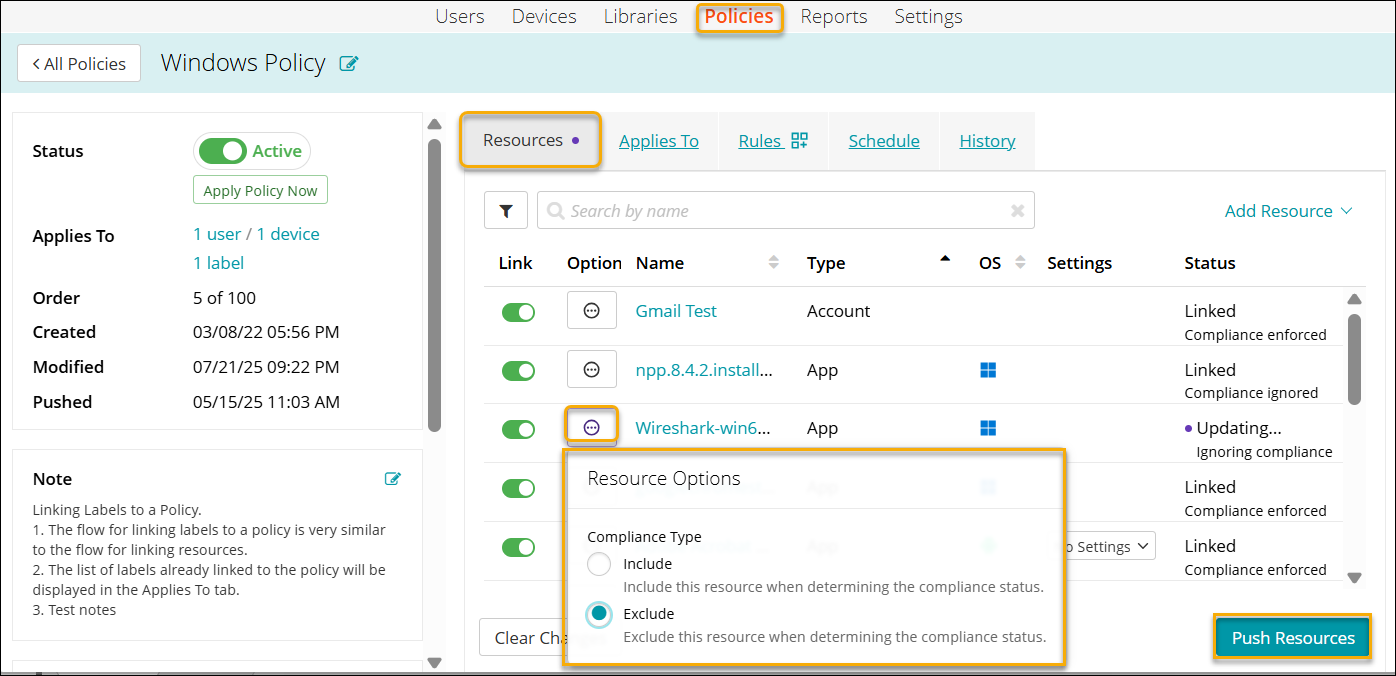Toggle link switch for Gmail Test

[x=518, y=312]
